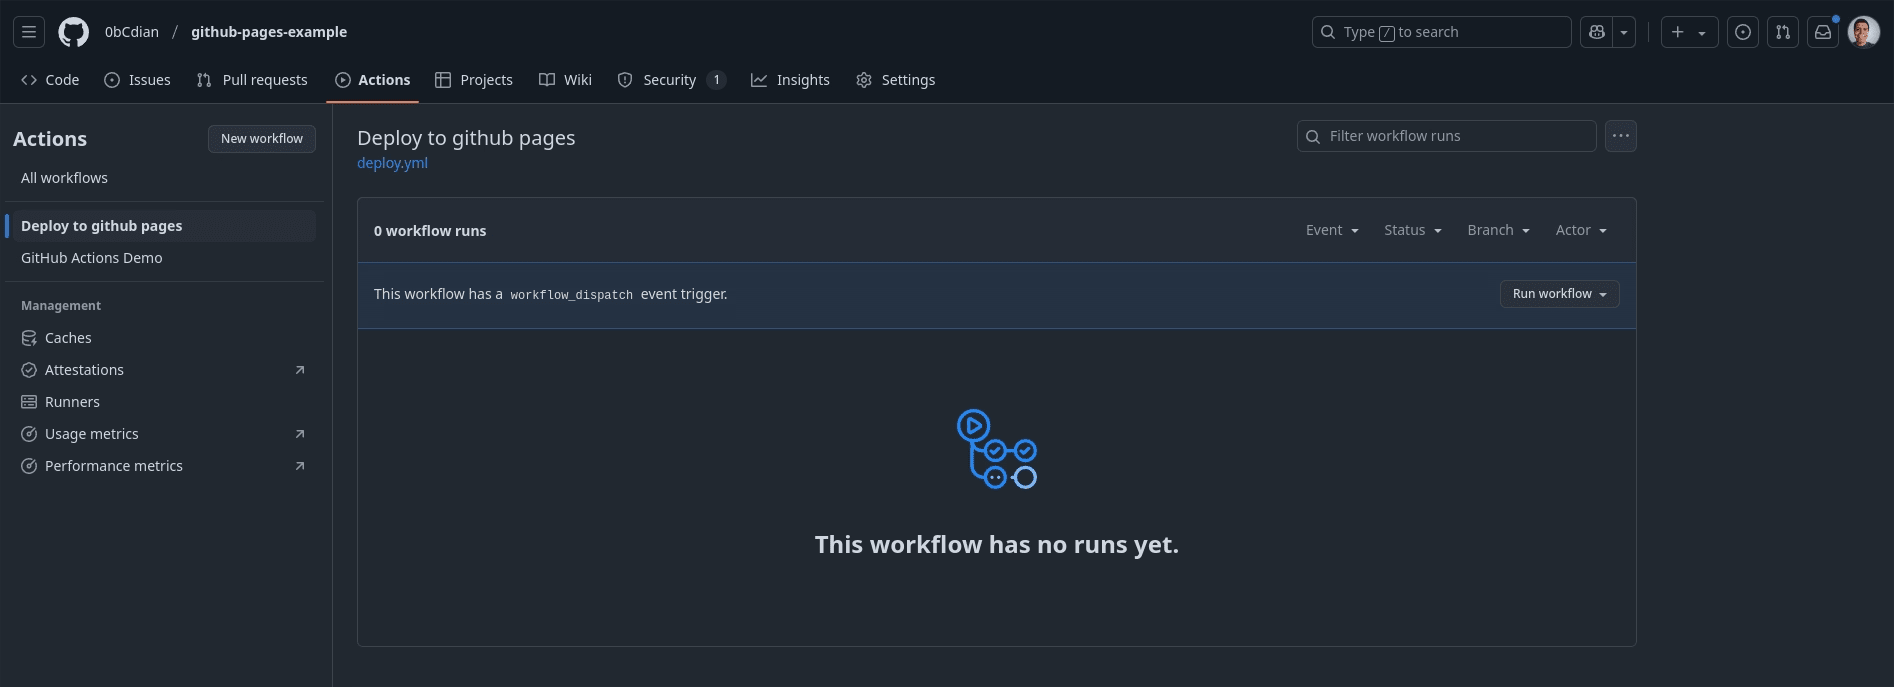Image resolution: width=1894 pixels, height=687 pixels.
Task: Click the New workflow button
Action: click(262, 139)
